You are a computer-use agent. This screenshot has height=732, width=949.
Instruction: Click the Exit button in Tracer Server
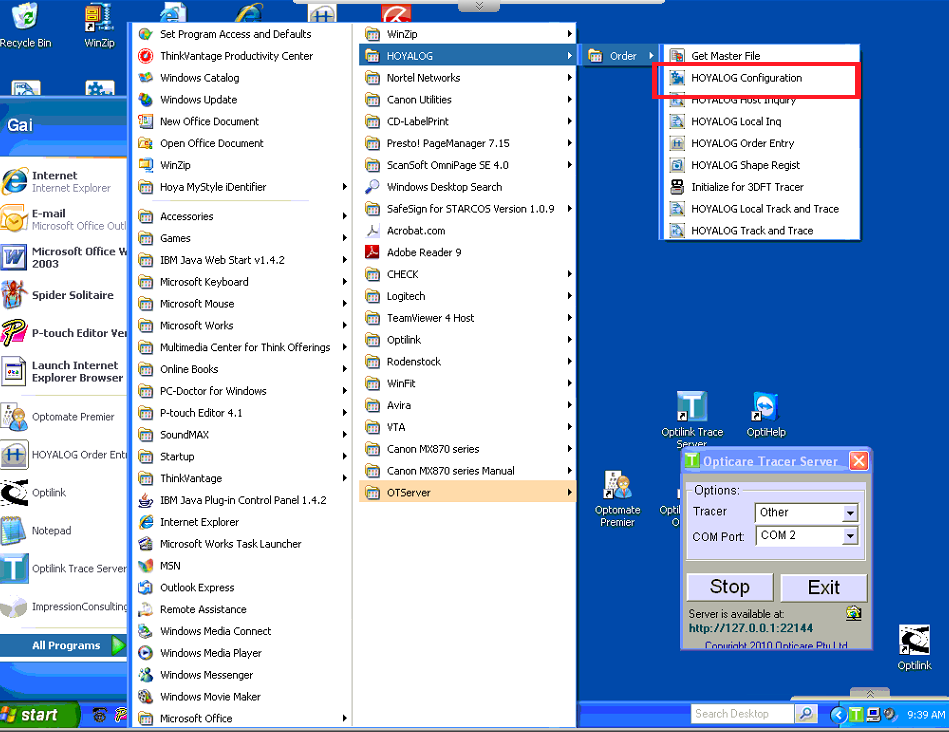[x=824, y=587]
